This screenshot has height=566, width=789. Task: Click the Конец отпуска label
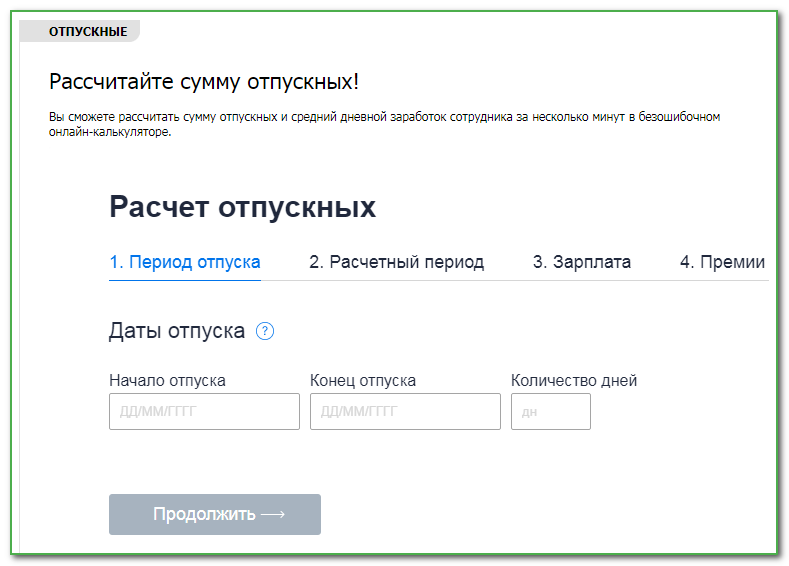click(363, 380)
